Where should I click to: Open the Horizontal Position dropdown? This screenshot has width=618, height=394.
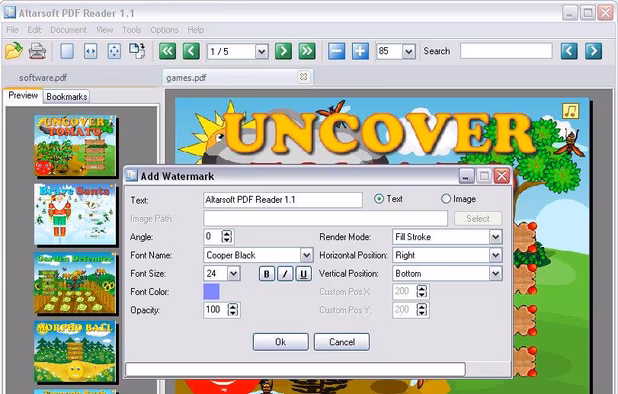pos(495,255)
